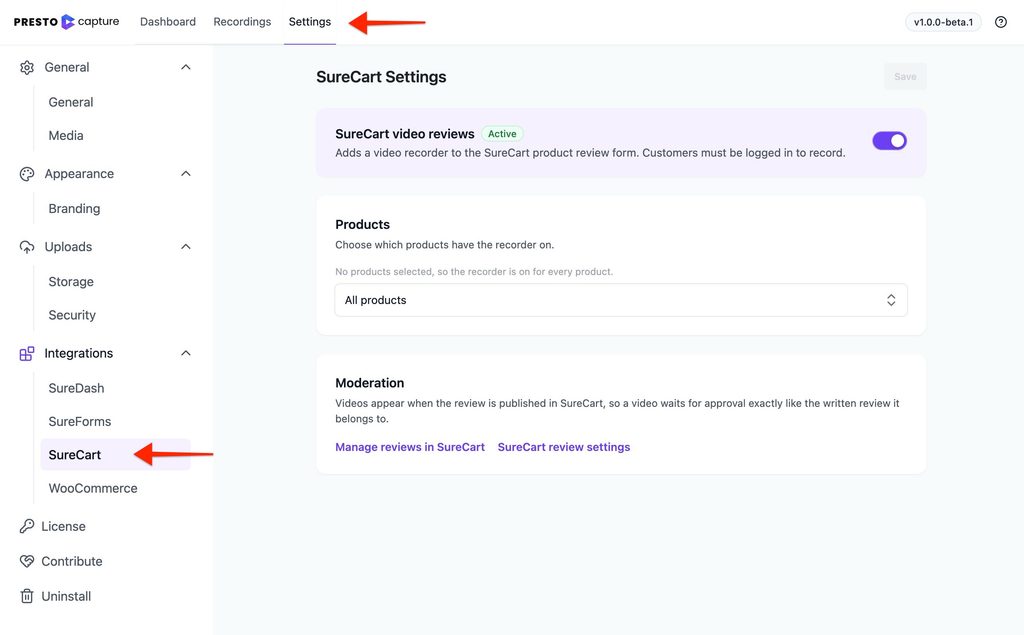Screen dimensions: 1024x635
Task: Select the Settings tab
Action: pos(310,22)
